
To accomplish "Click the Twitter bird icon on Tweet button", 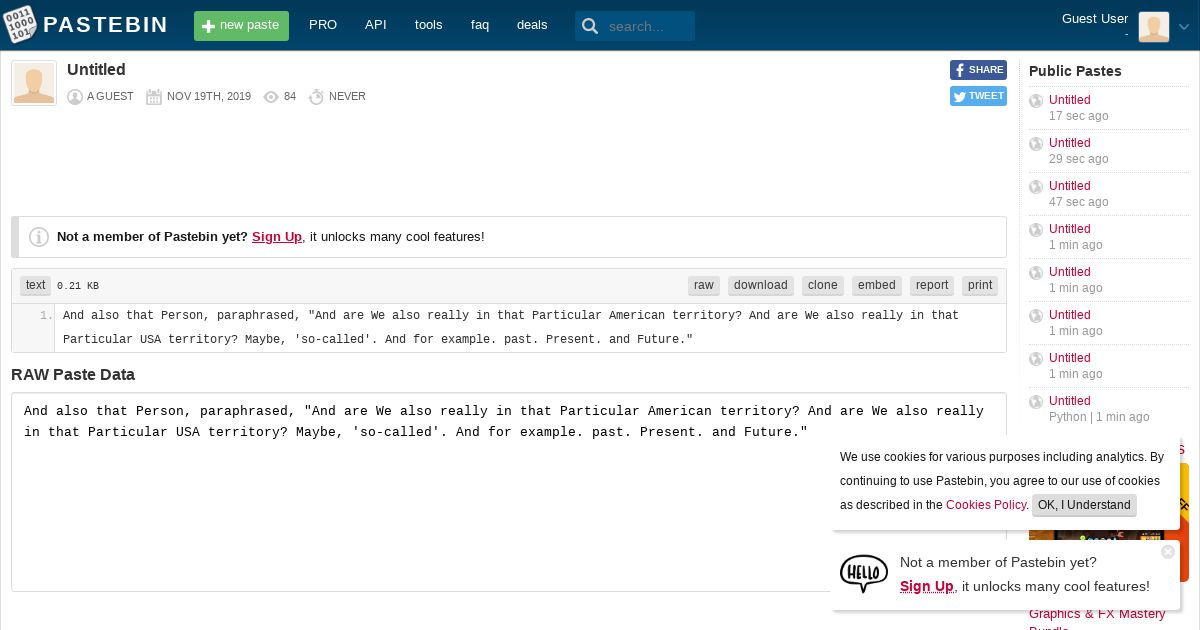I will tap(960, 96).
